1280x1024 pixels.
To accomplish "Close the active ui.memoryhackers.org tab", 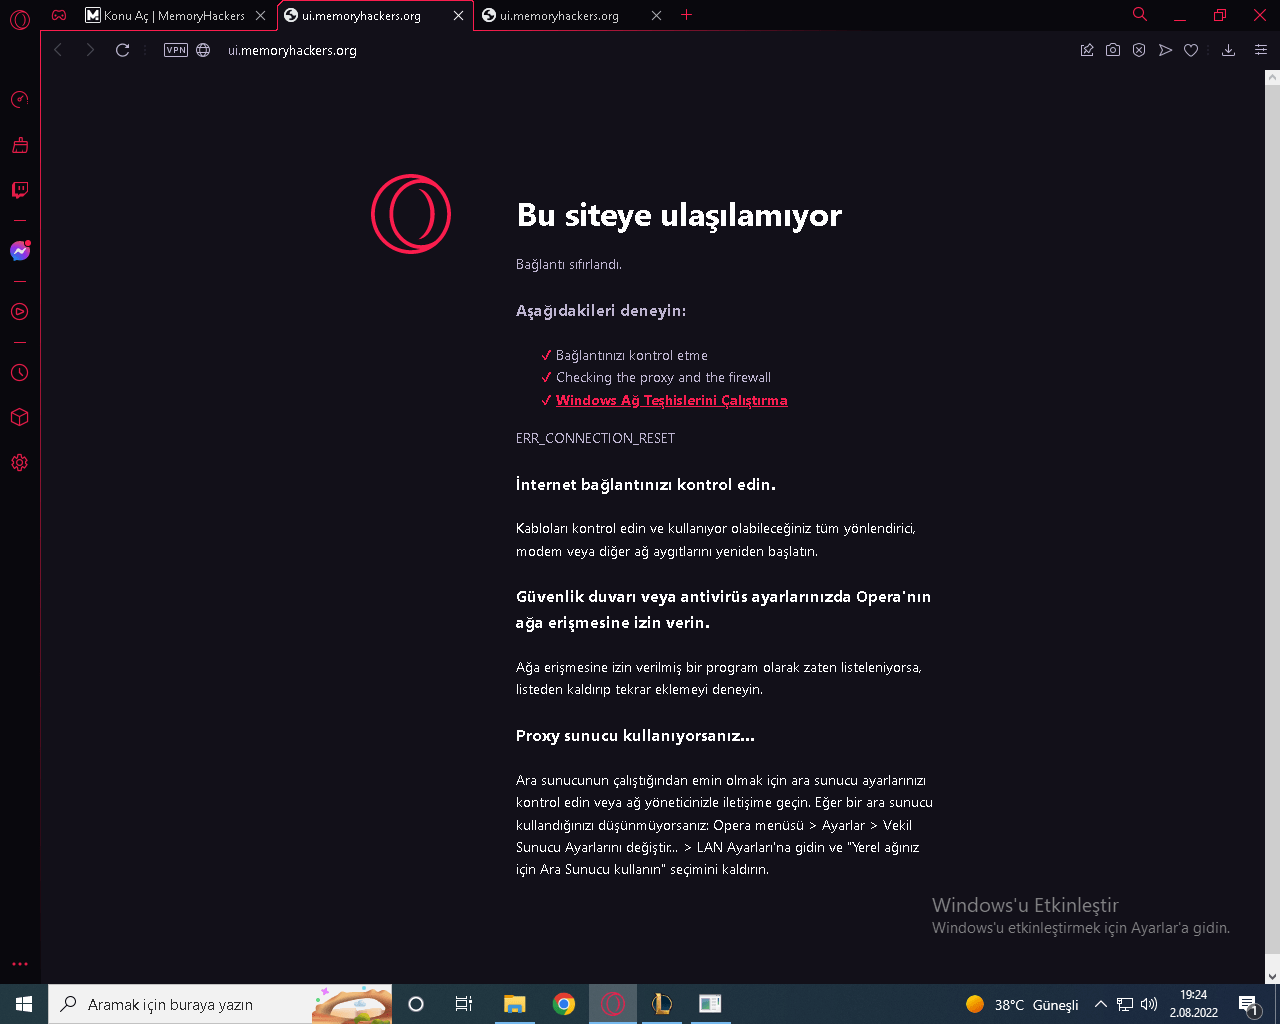I will point(458,16).
